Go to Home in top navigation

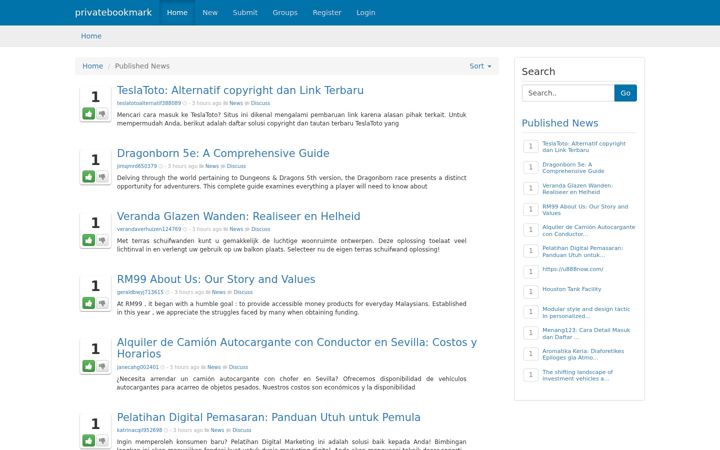(x=177, y=12)
